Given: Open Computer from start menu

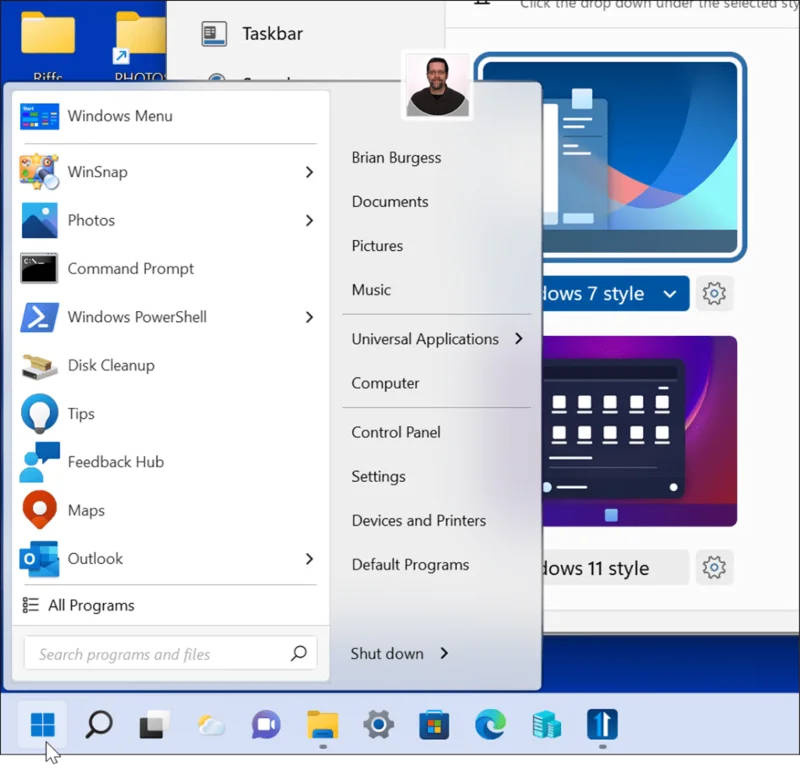Looking at the screenshot, I should [x=385, y=383].
